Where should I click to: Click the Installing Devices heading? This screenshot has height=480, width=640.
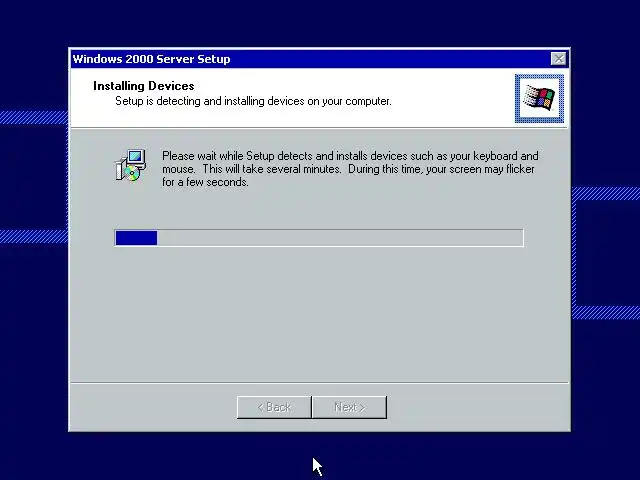pyautogui.click(x=144, y=86)
